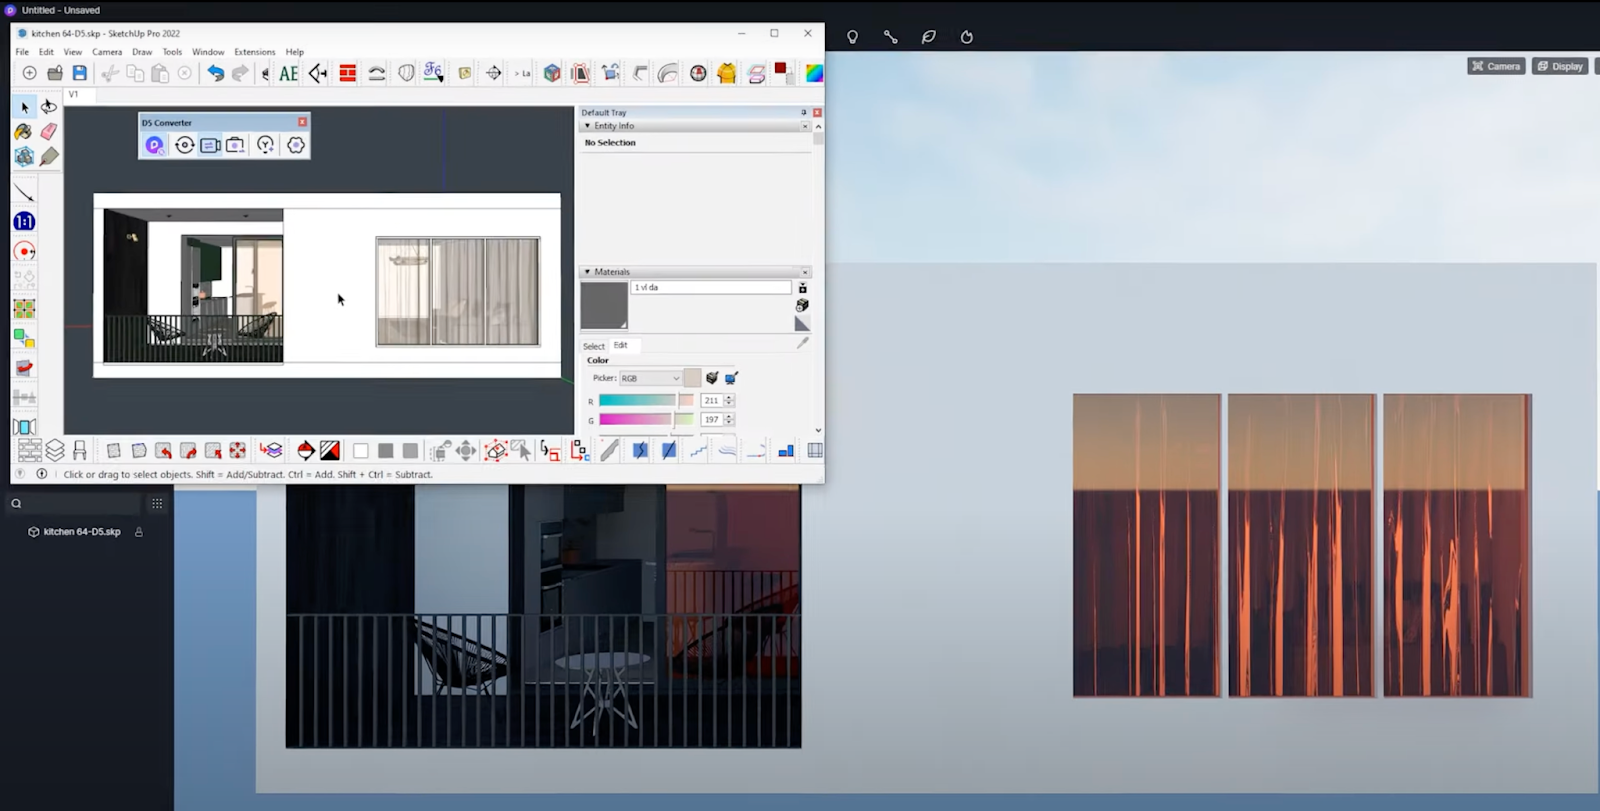1600x811 pixels.
Task: Open the D5 Display button
Action: click(x=1560, y=66)
